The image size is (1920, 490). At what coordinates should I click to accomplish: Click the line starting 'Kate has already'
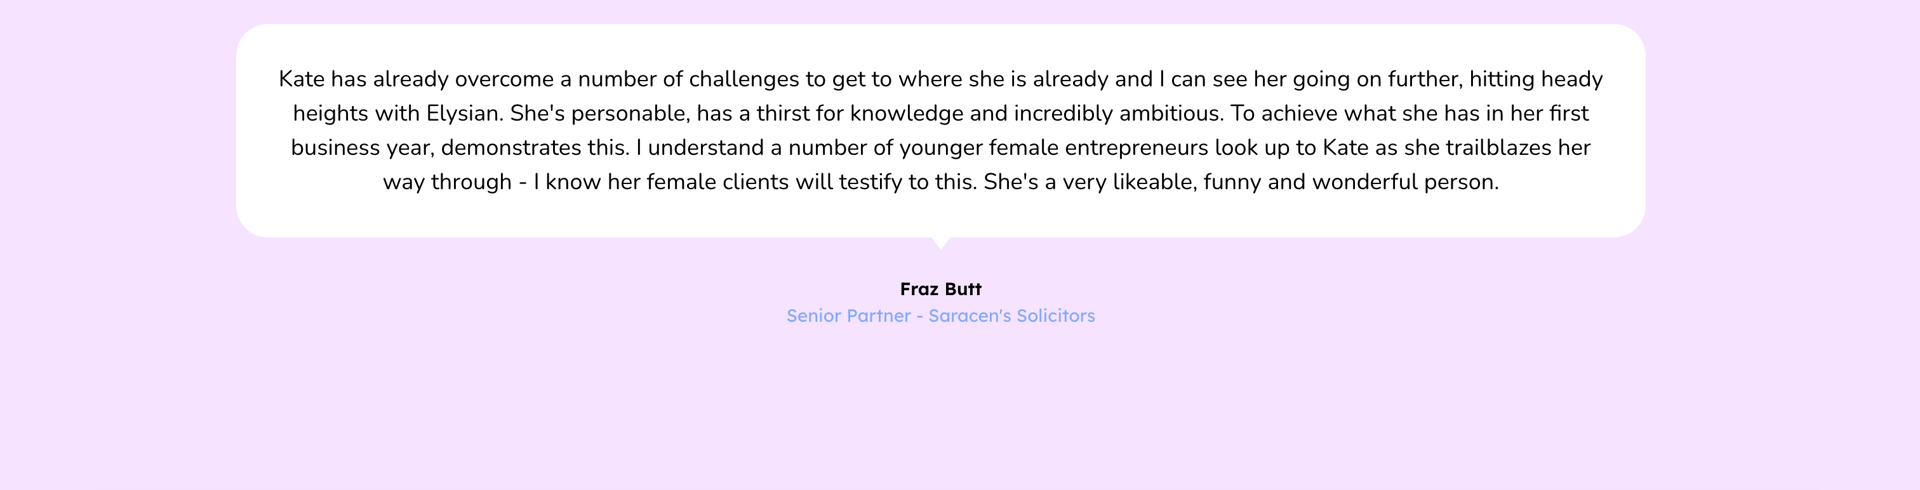tap(940, 79)
